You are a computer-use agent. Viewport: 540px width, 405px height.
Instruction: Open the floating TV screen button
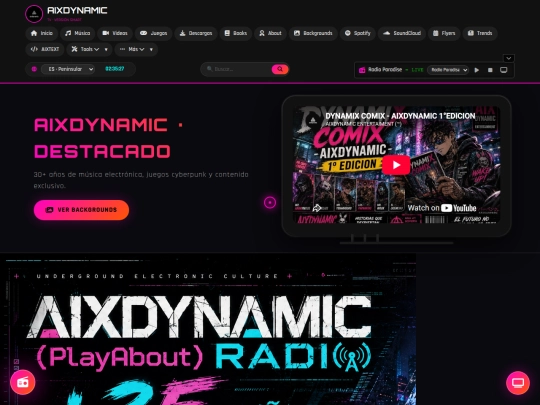(518, 383)
